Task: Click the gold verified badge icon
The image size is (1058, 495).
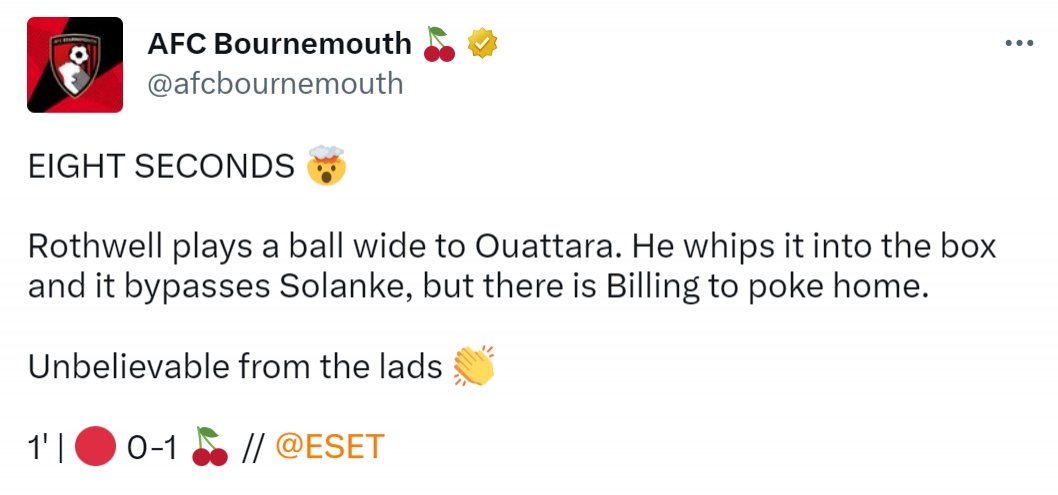Action: (482, 44)
